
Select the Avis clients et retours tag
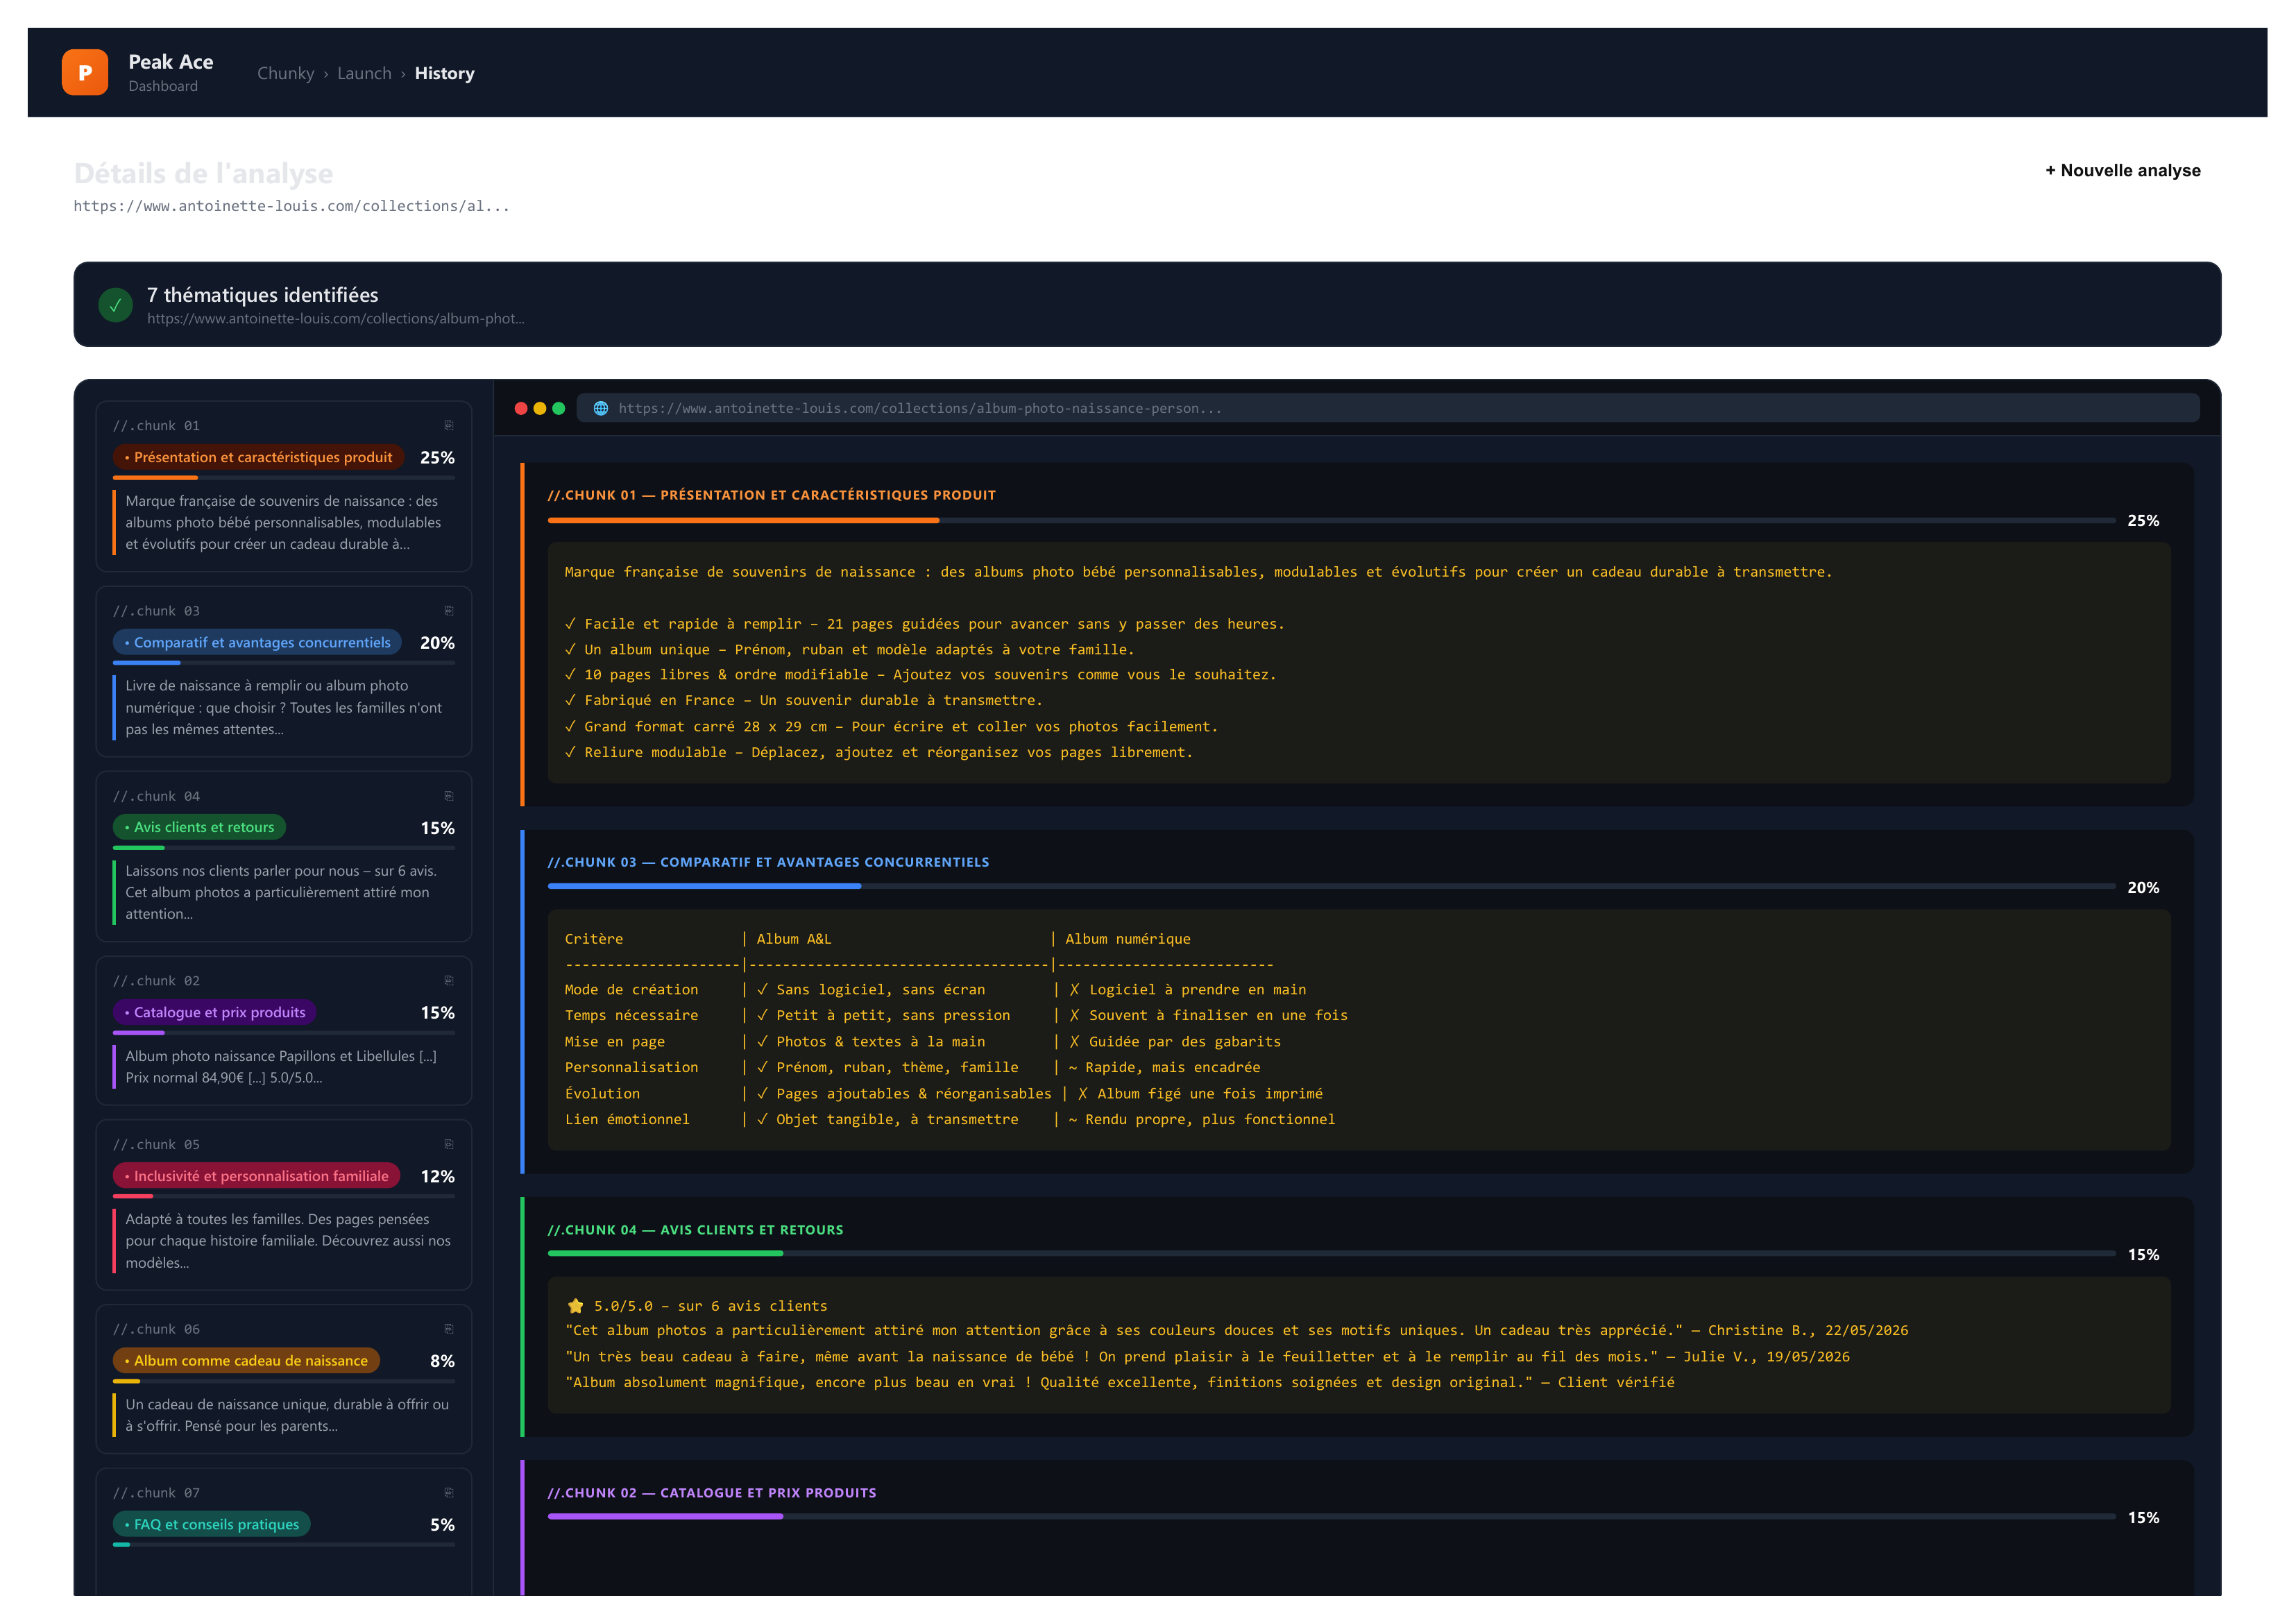(x=199, y=827)
